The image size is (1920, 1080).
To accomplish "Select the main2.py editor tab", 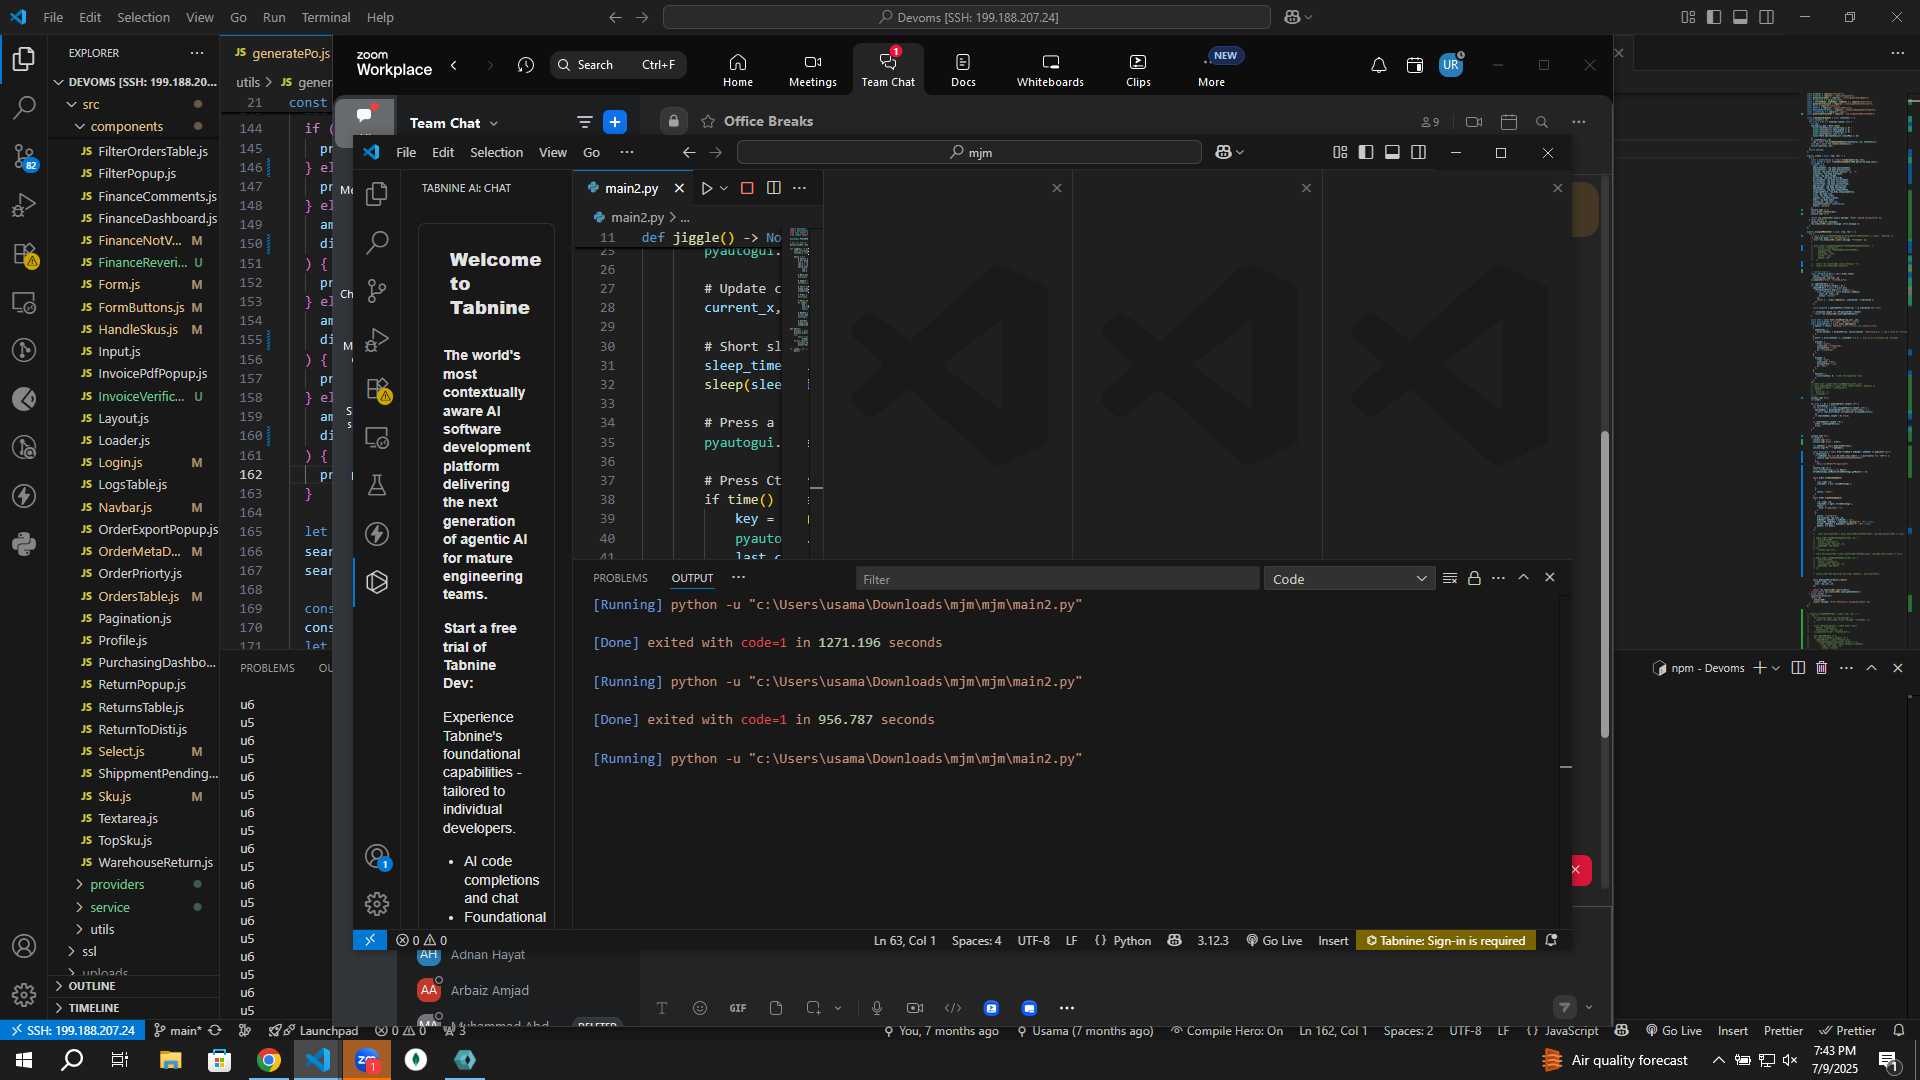I will pyautogui.click(x=631, y=188).
